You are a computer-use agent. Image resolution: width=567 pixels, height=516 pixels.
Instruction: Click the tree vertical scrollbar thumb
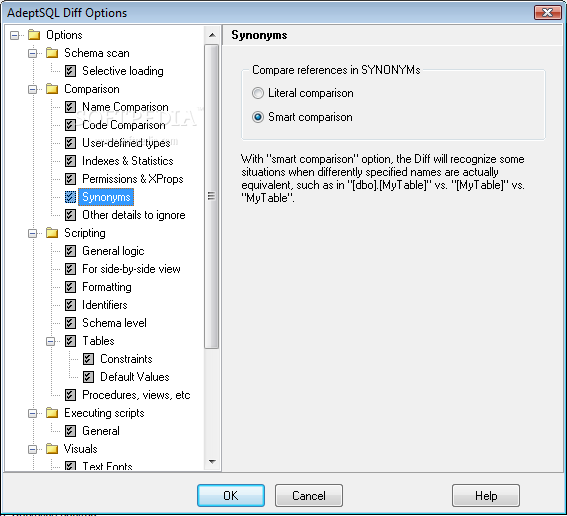click(212, 196)
